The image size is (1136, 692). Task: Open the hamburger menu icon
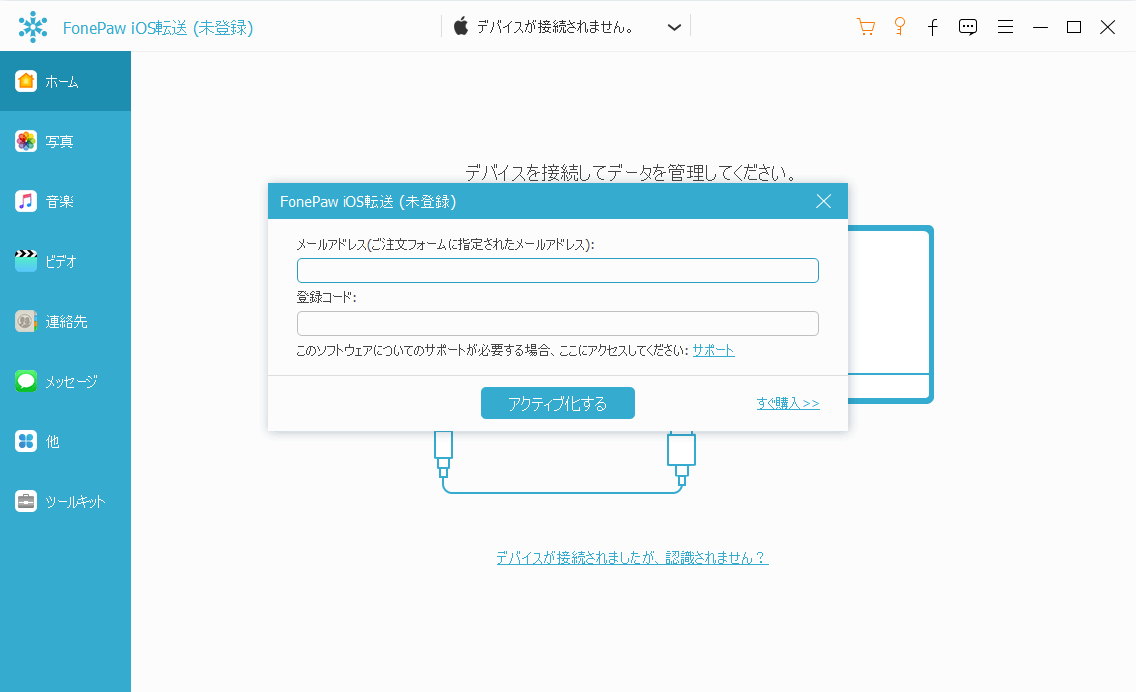click(x=1005, y=28)
